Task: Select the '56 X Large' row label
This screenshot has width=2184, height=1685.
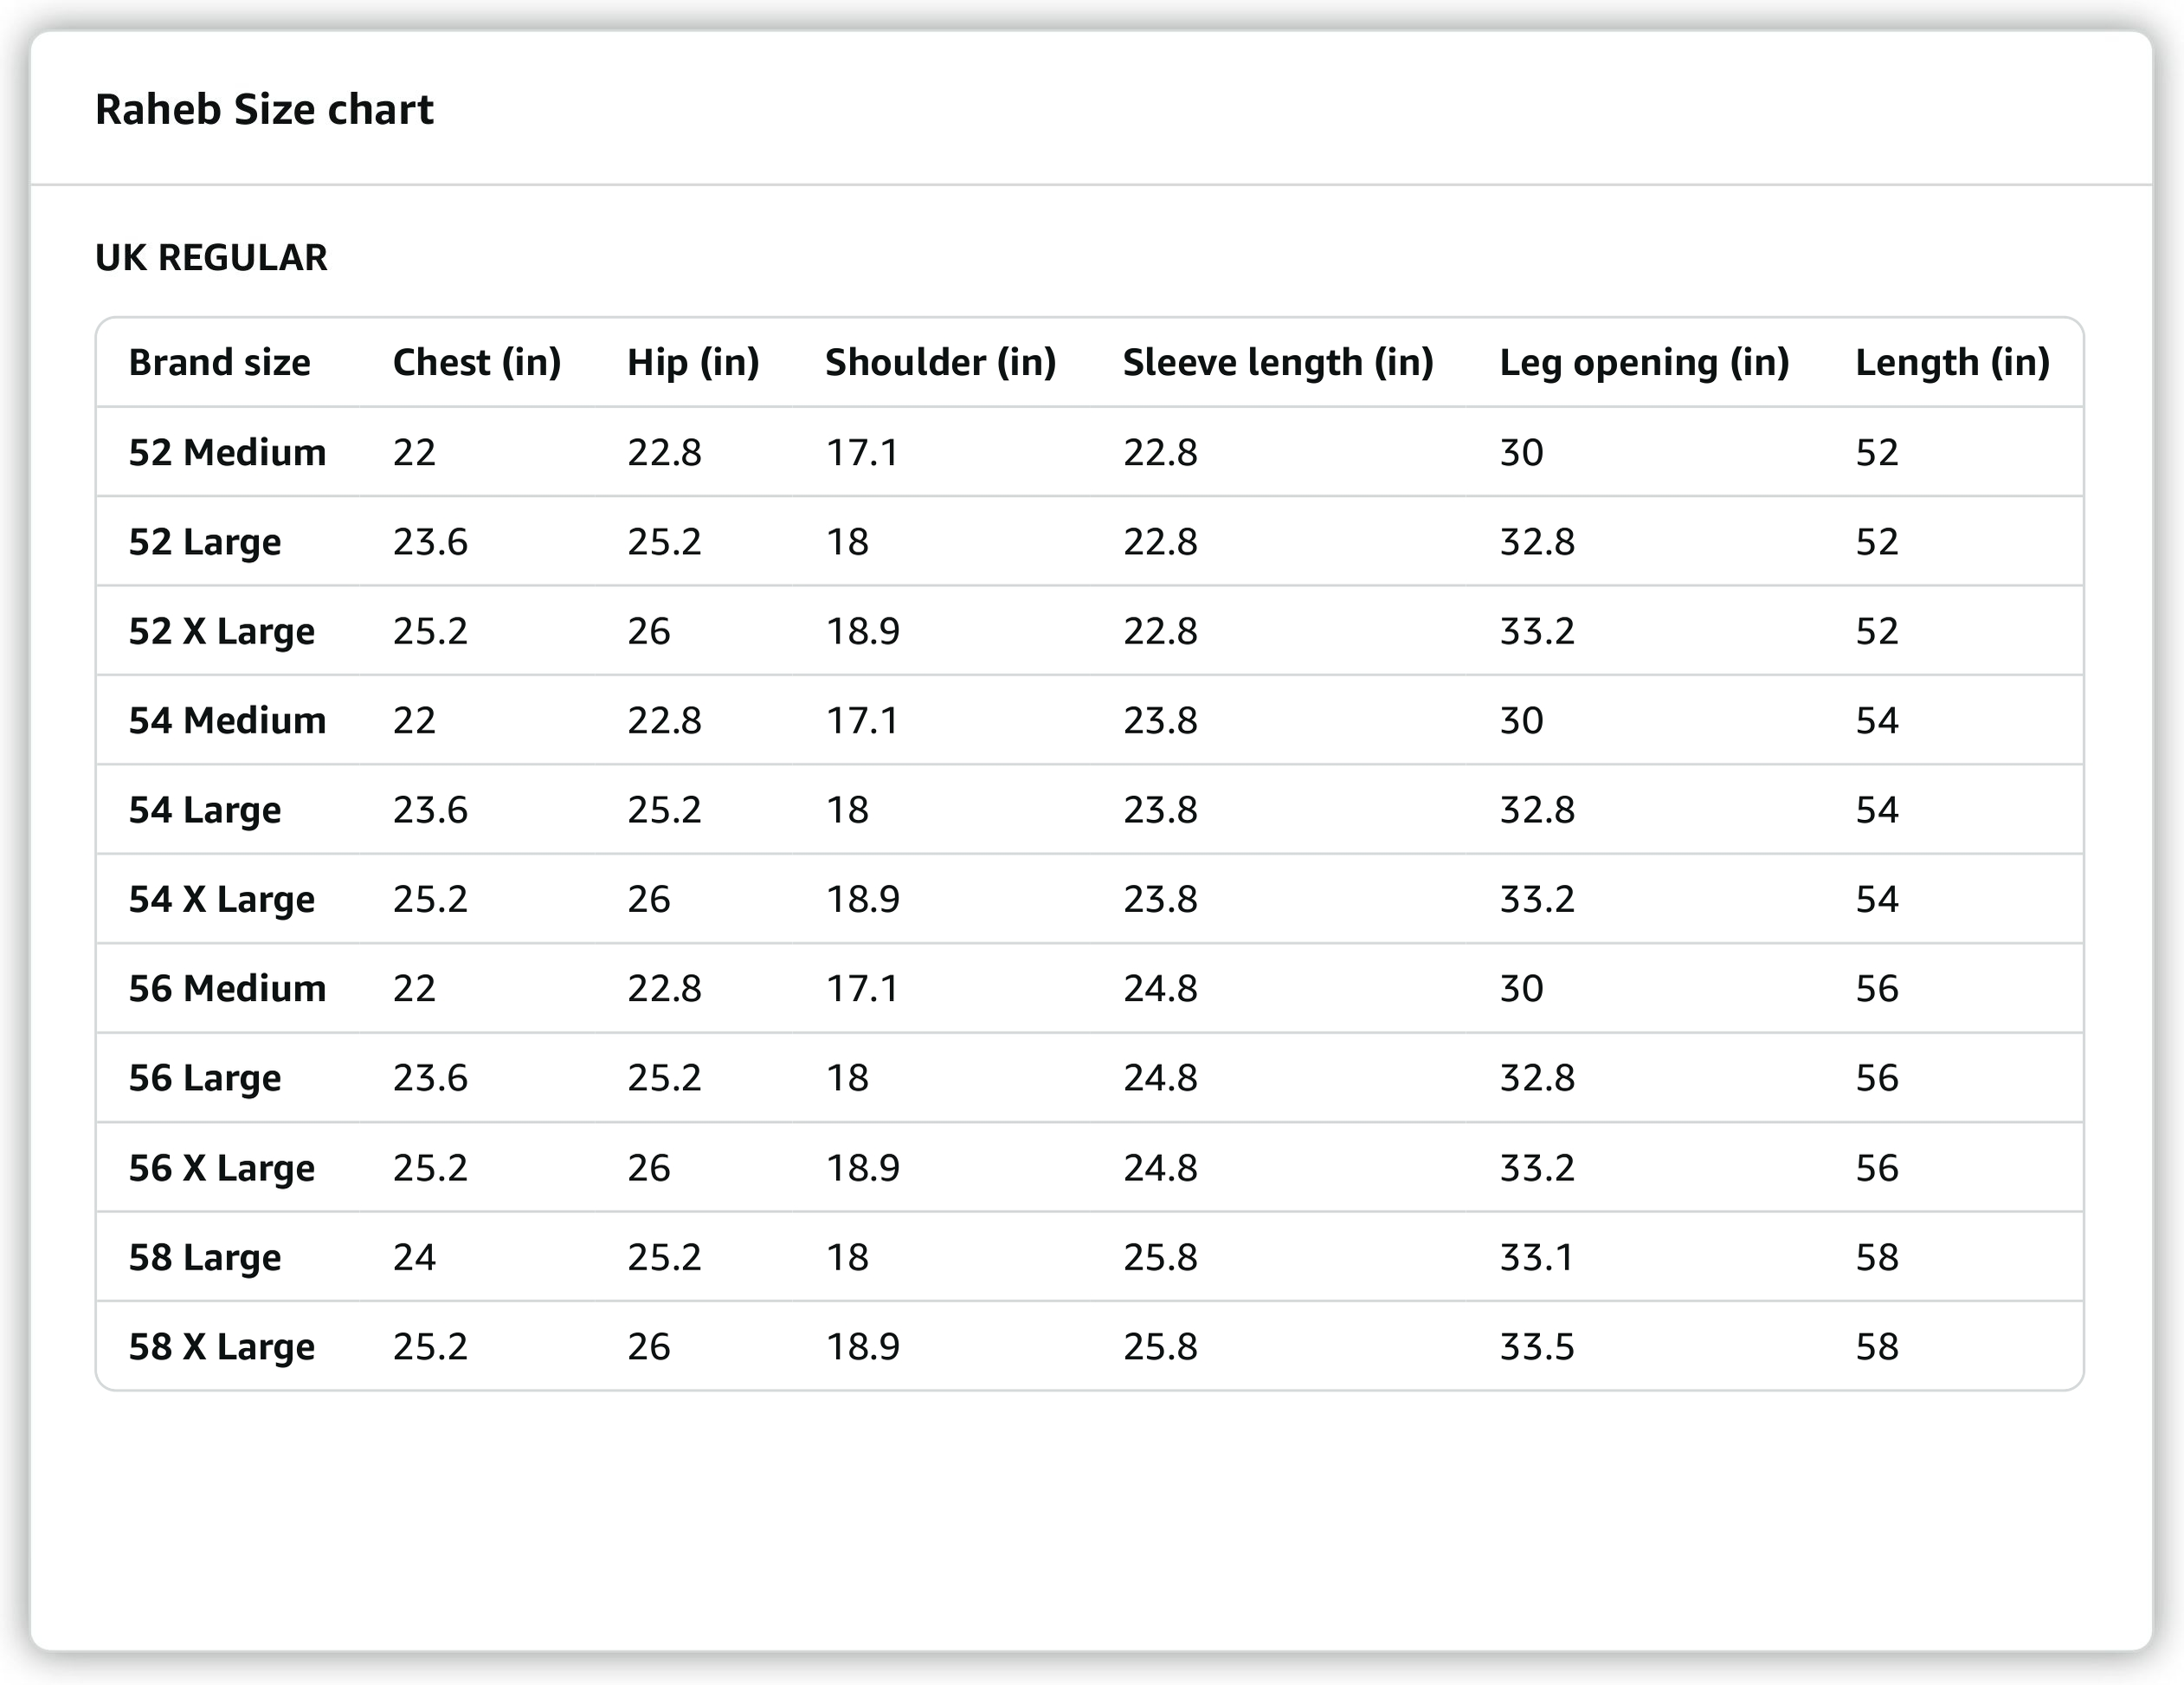Action: point(221,1168)
